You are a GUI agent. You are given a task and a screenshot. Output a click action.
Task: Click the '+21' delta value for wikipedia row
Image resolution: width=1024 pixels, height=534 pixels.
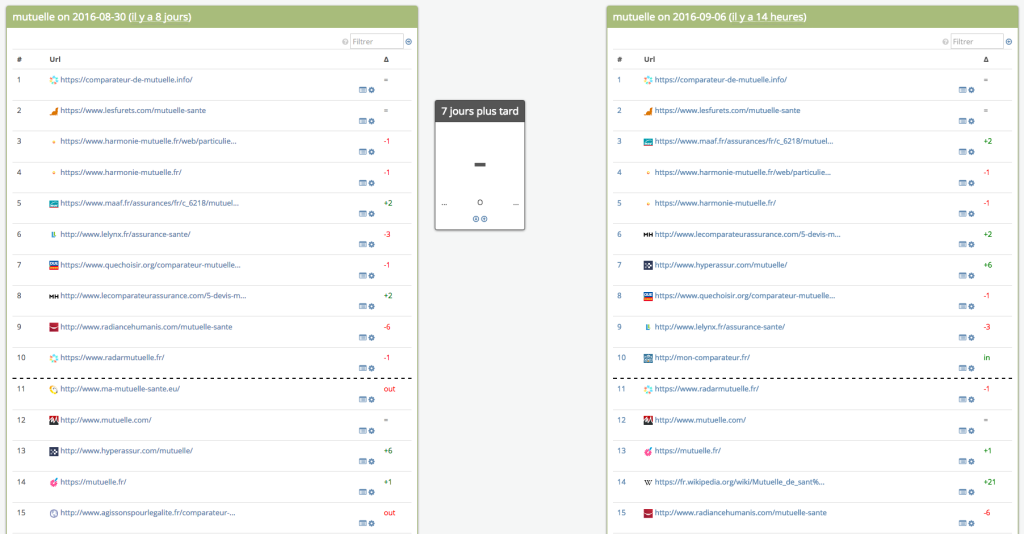[x=989, y=482]
